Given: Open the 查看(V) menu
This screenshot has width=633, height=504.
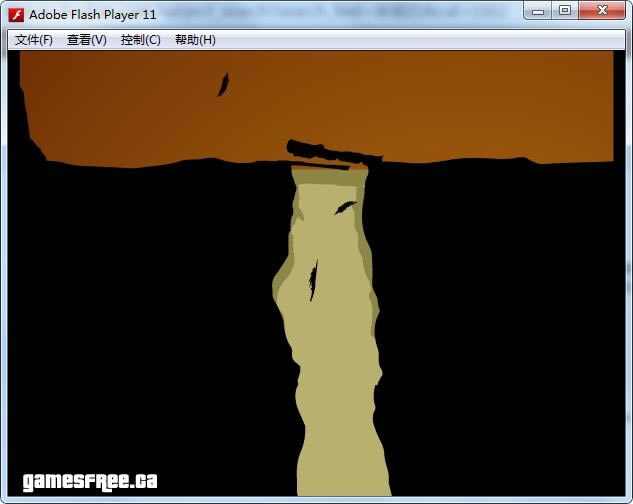Looking at the screenshot, I should point(87,40).
